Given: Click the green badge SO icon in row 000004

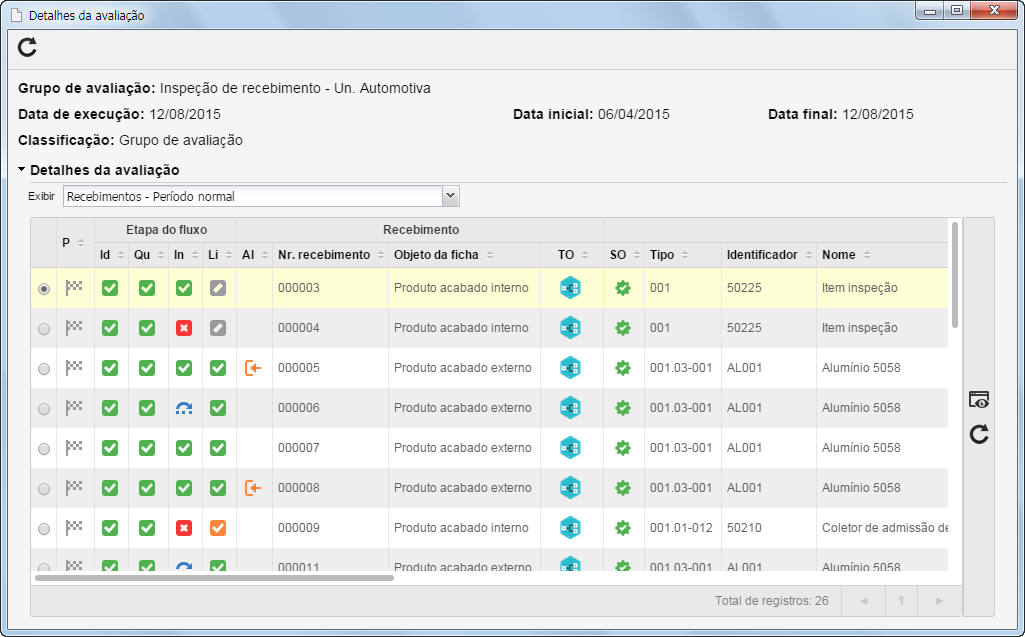Looking at the screenshot, I should point(623,328).
